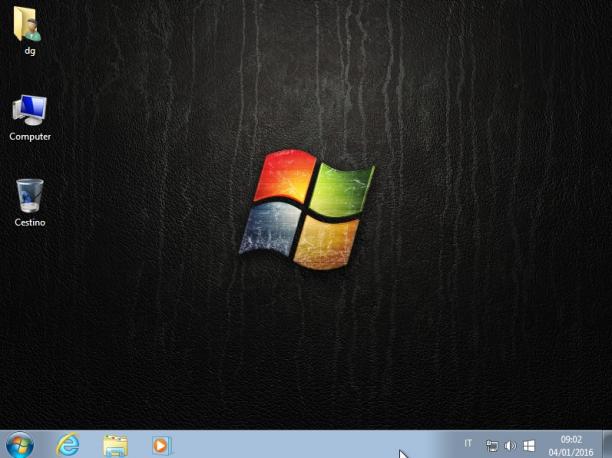Viewport: 612px width, 458px height.
Task: Launch Internet Explorer from the taskbar
Action: point(68,445)
